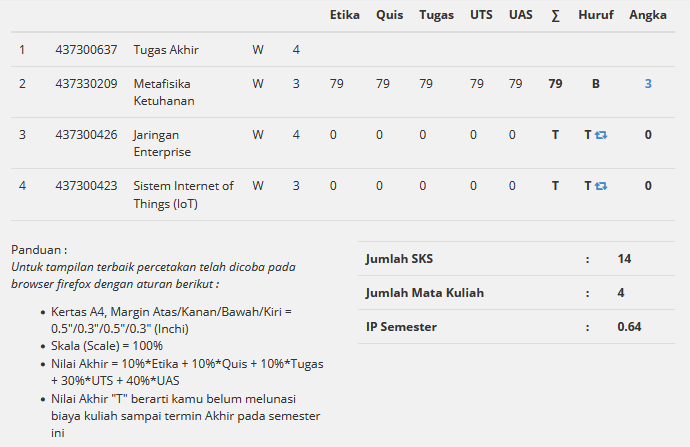This screenshot has width=690, height=447.
Task: Click course code 437330209
Action: (86, 84)
